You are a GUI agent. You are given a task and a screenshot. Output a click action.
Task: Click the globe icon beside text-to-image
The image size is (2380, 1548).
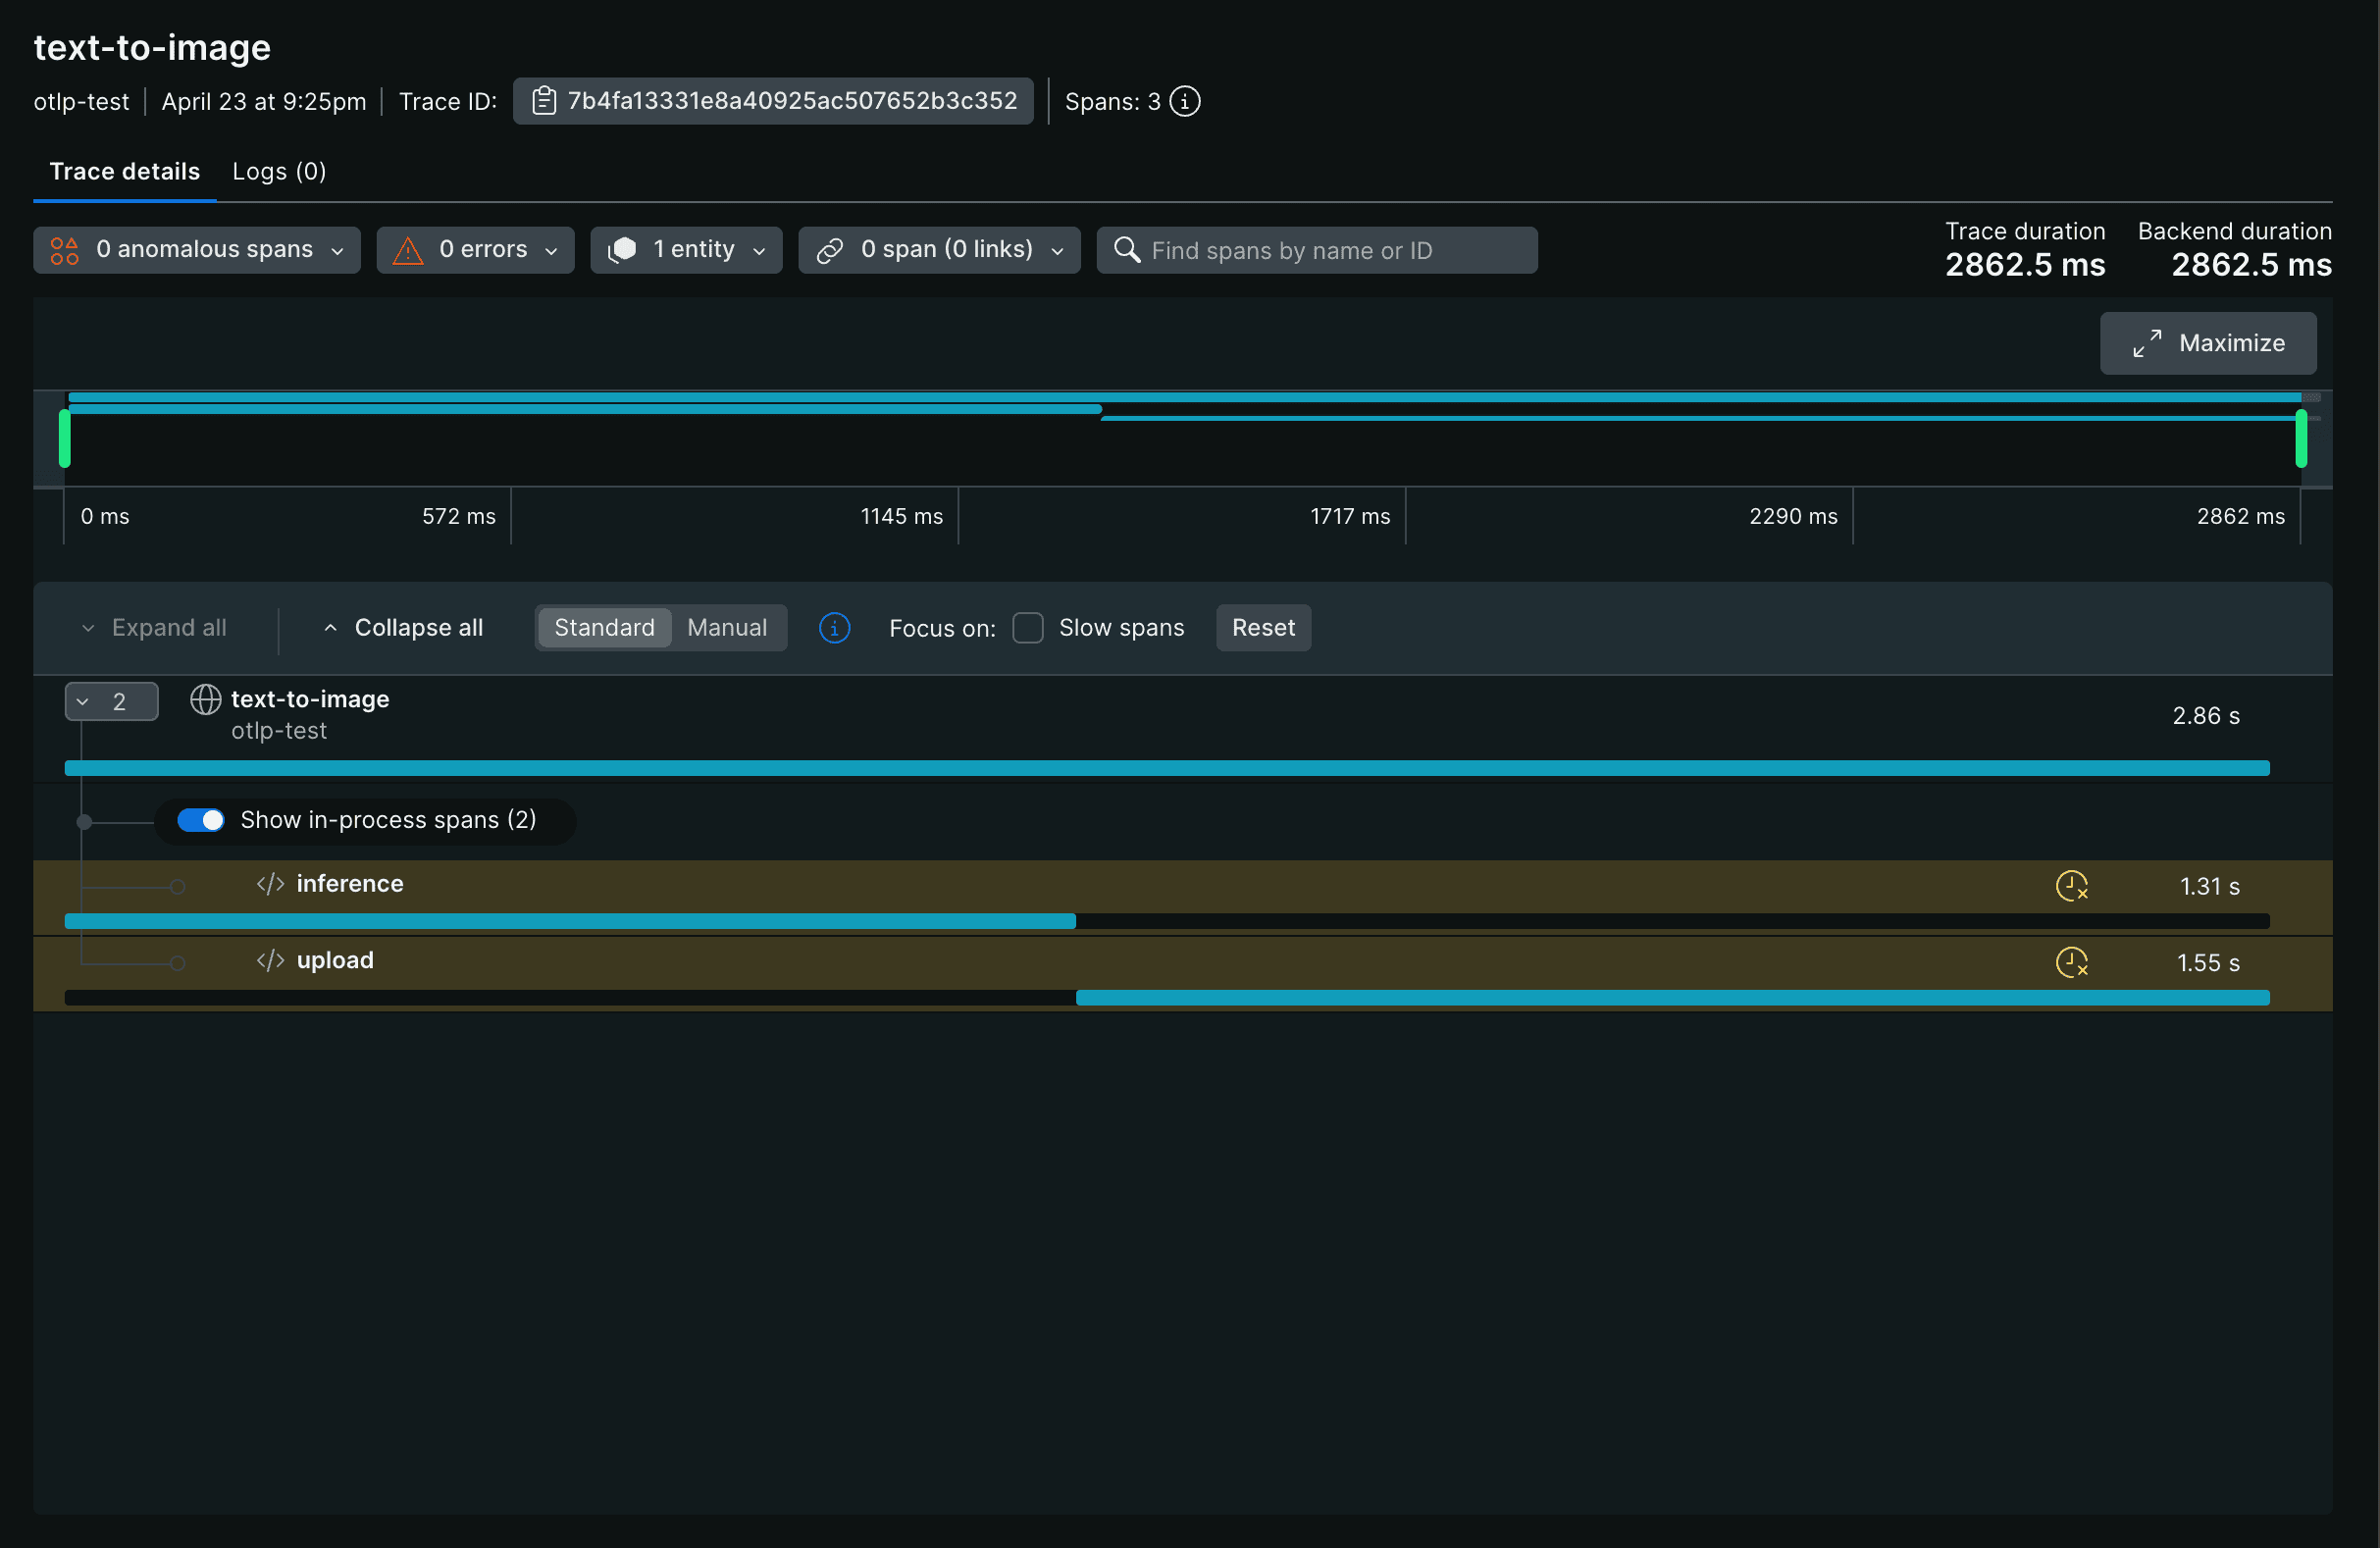[x=205, y=700]
